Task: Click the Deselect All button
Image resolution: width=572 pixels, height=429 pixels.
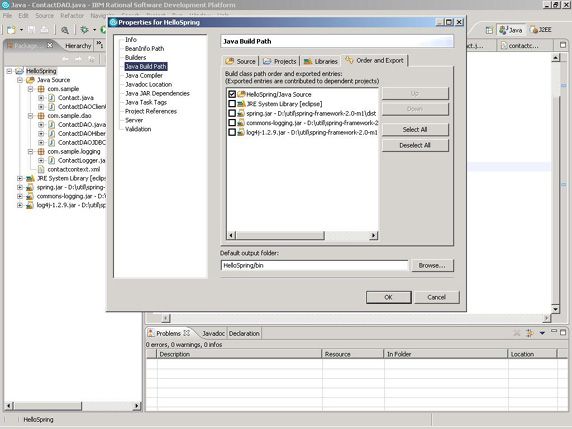Action: tap(415, 145)
